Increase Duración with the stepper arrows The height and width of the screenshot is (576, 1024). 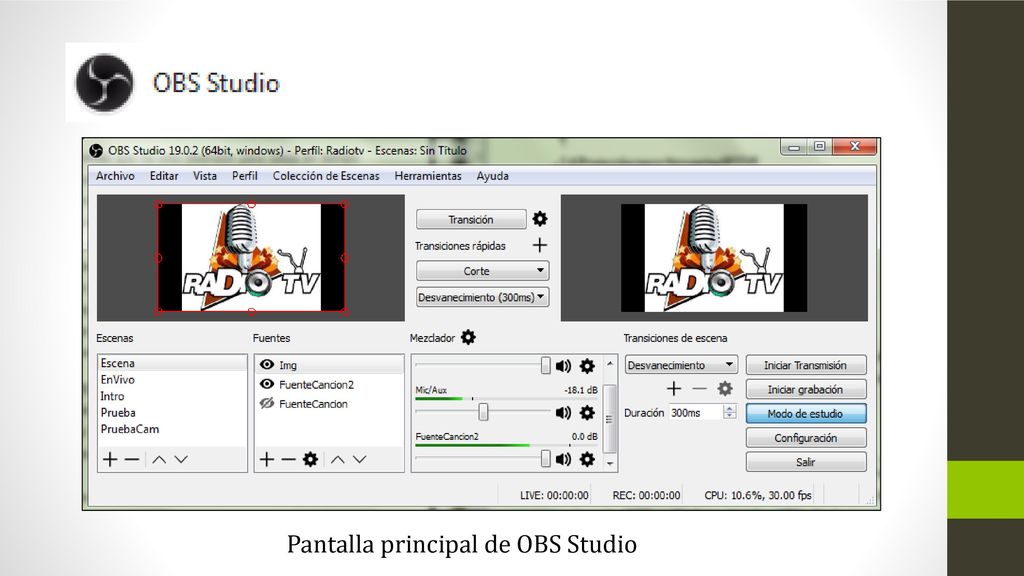729,409
